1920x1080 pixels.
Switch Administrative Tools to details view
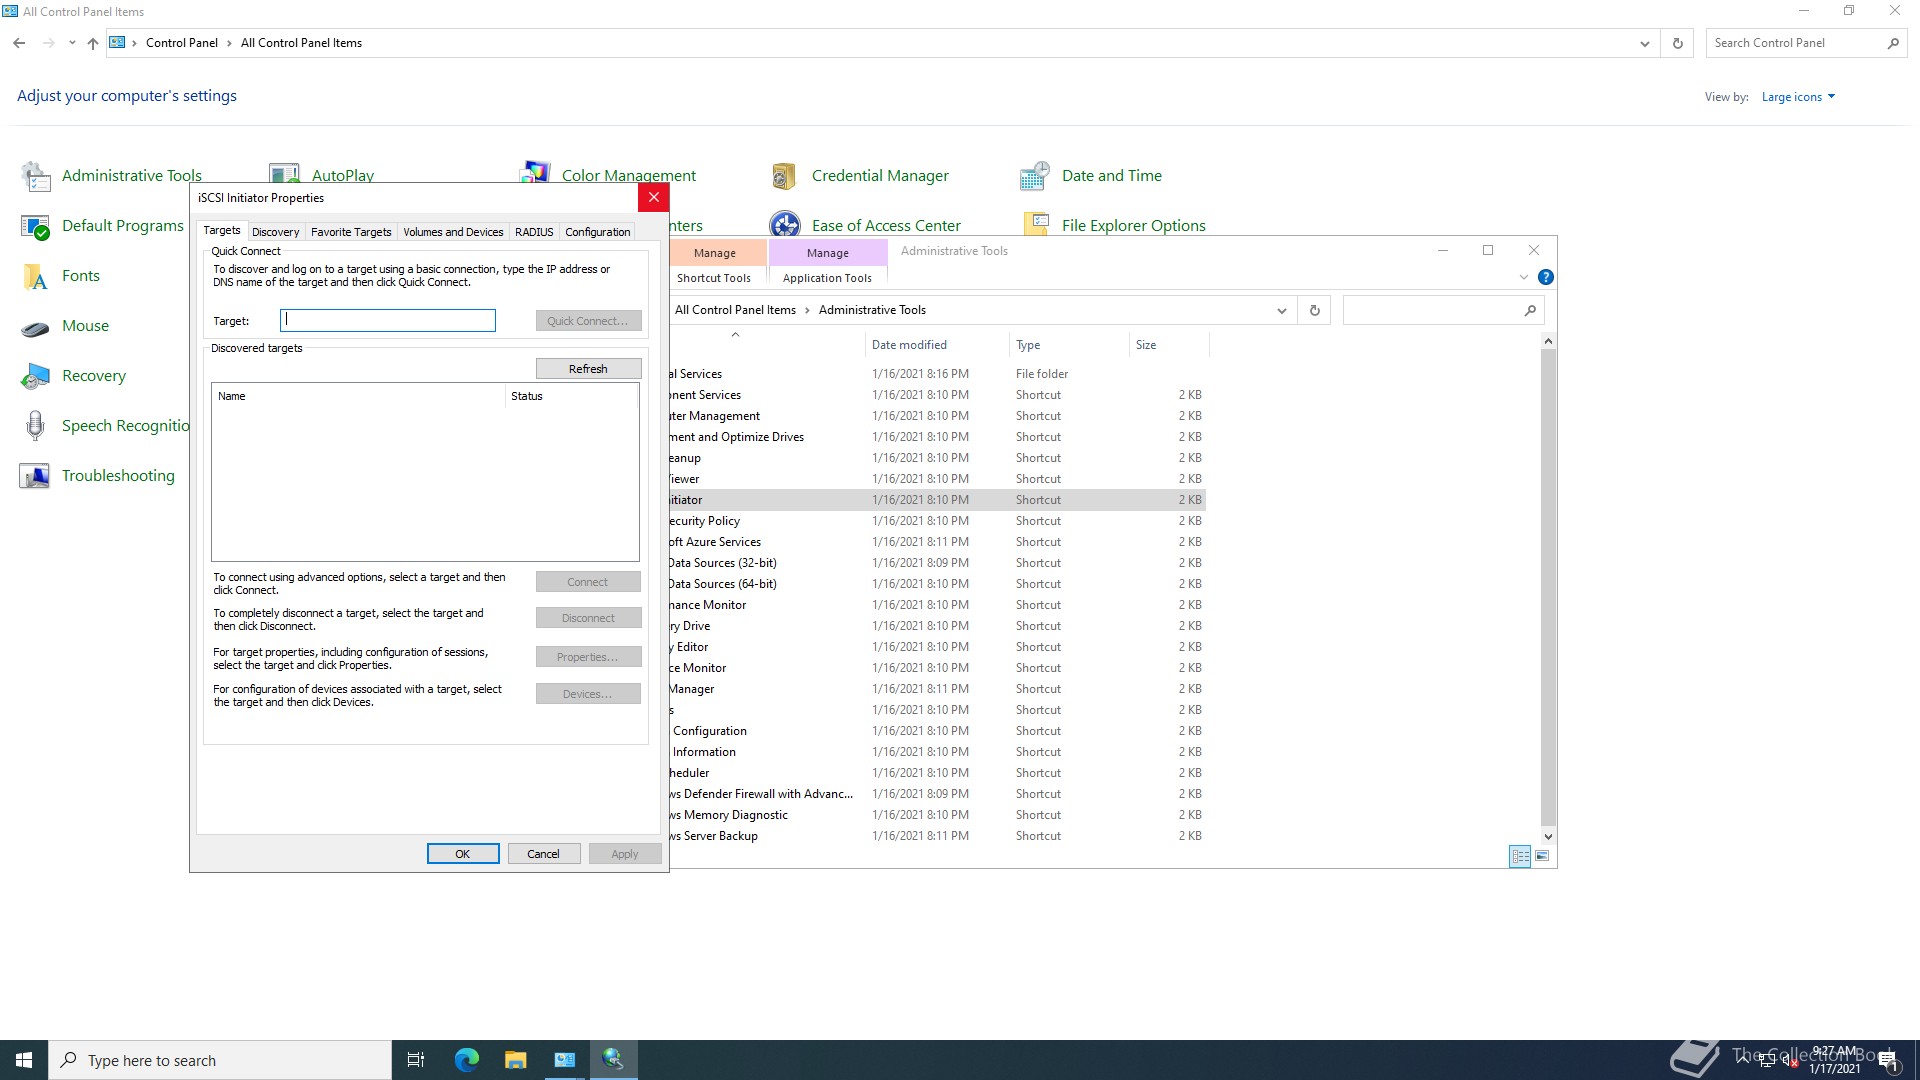(1520, 856)
